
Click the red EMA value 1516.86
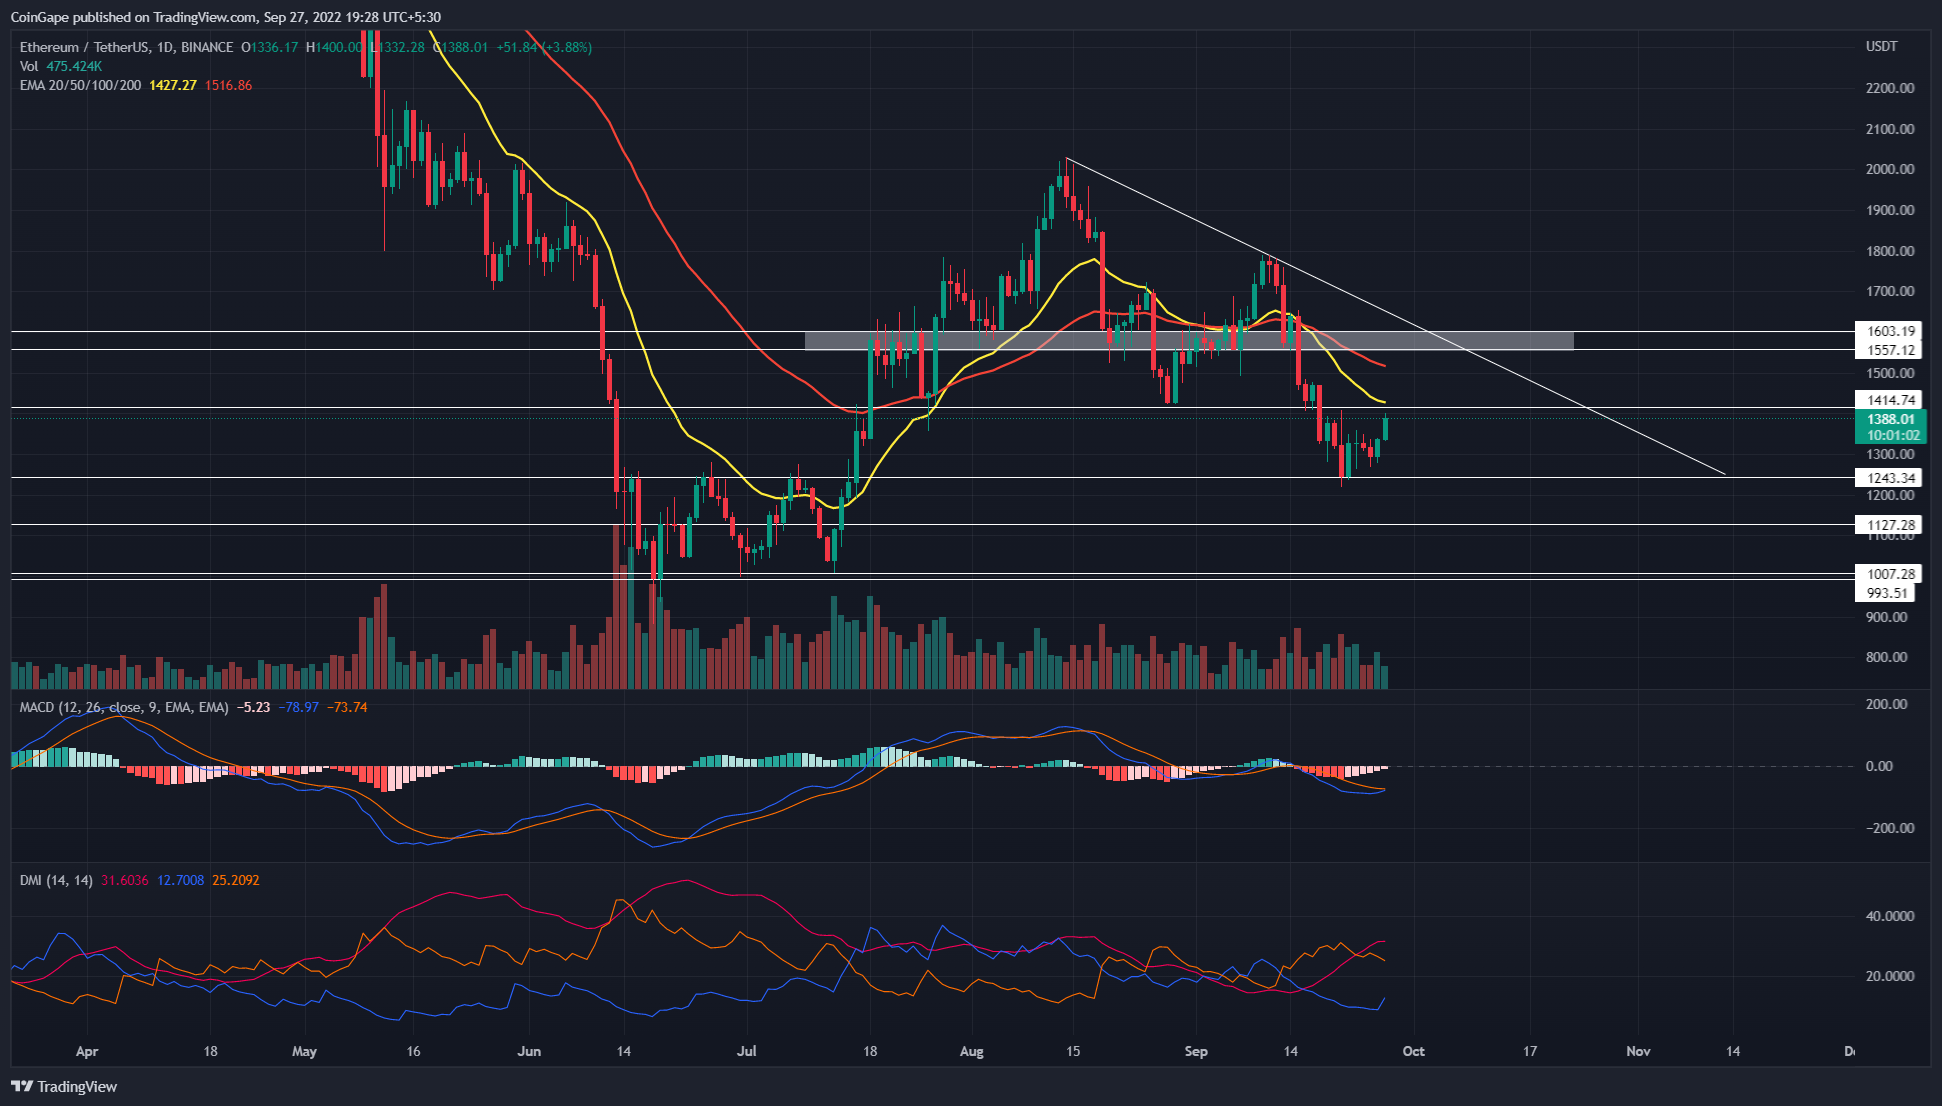[x=228, y=85]
